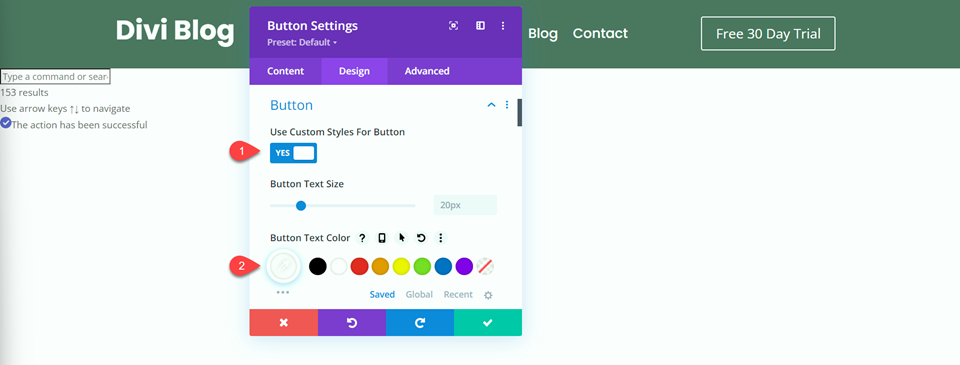Click the Divi Blog site logo

click(x=175, y=31)
